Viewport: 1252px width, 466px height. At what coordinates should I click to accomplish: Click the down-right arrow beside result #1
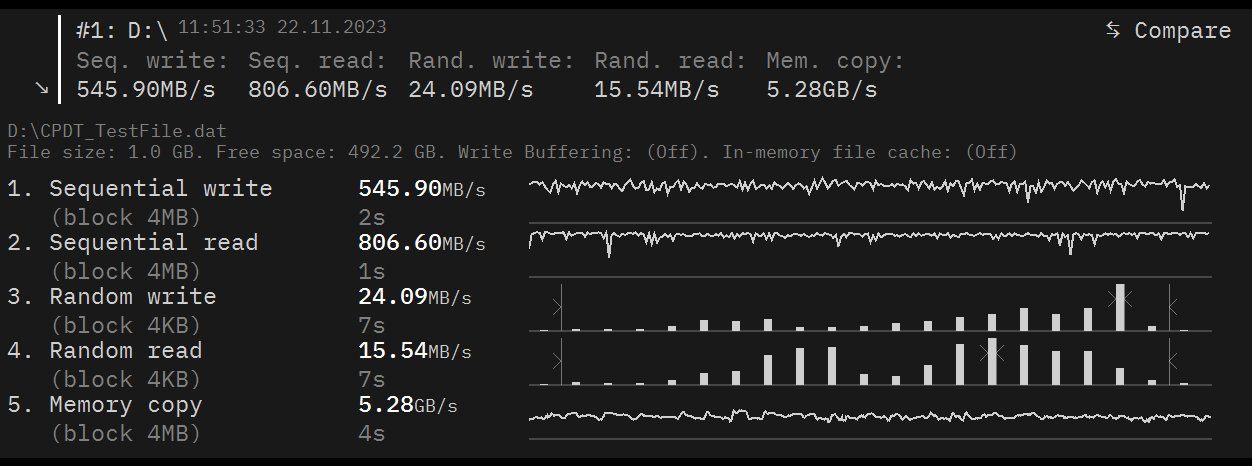tap(42, 88)
